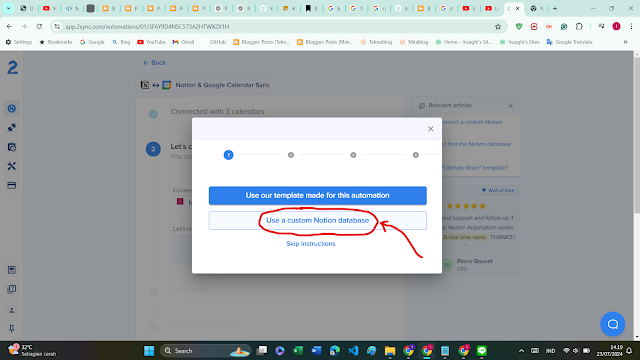Open the automations sync icon in sidebar

[x=11, y=109]
